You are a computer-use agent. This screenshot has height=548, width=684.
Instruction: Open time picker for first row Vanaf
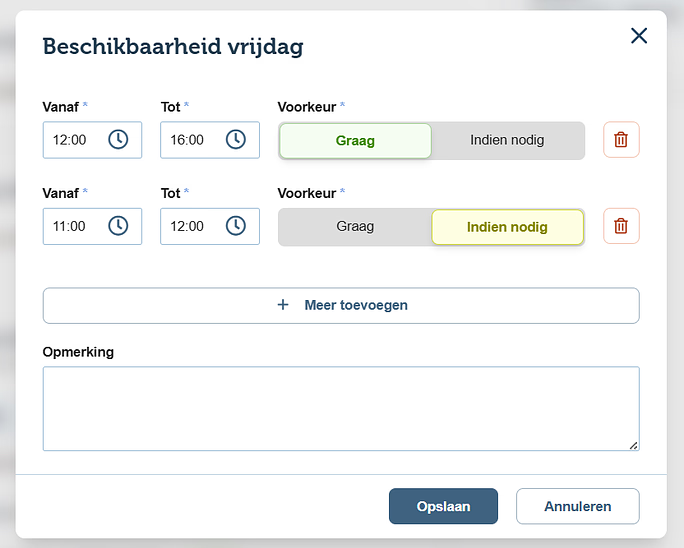(118, 140)
